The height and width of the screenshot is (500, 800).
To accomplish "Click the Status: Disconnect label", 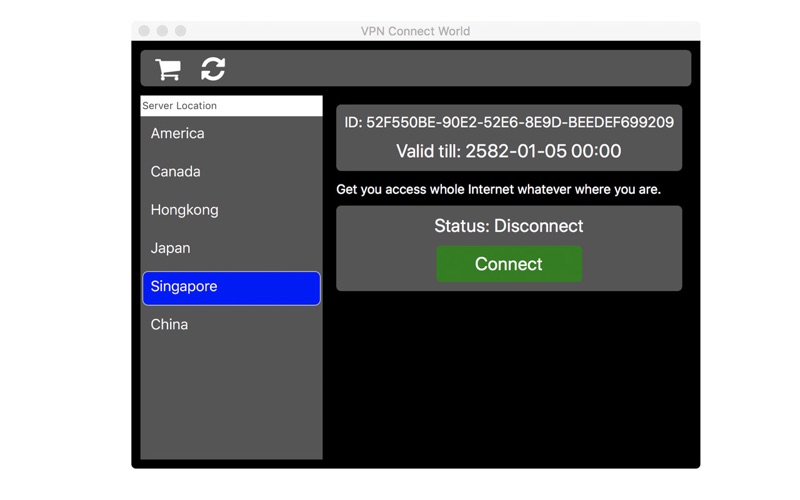I will [x=509, y=226].
